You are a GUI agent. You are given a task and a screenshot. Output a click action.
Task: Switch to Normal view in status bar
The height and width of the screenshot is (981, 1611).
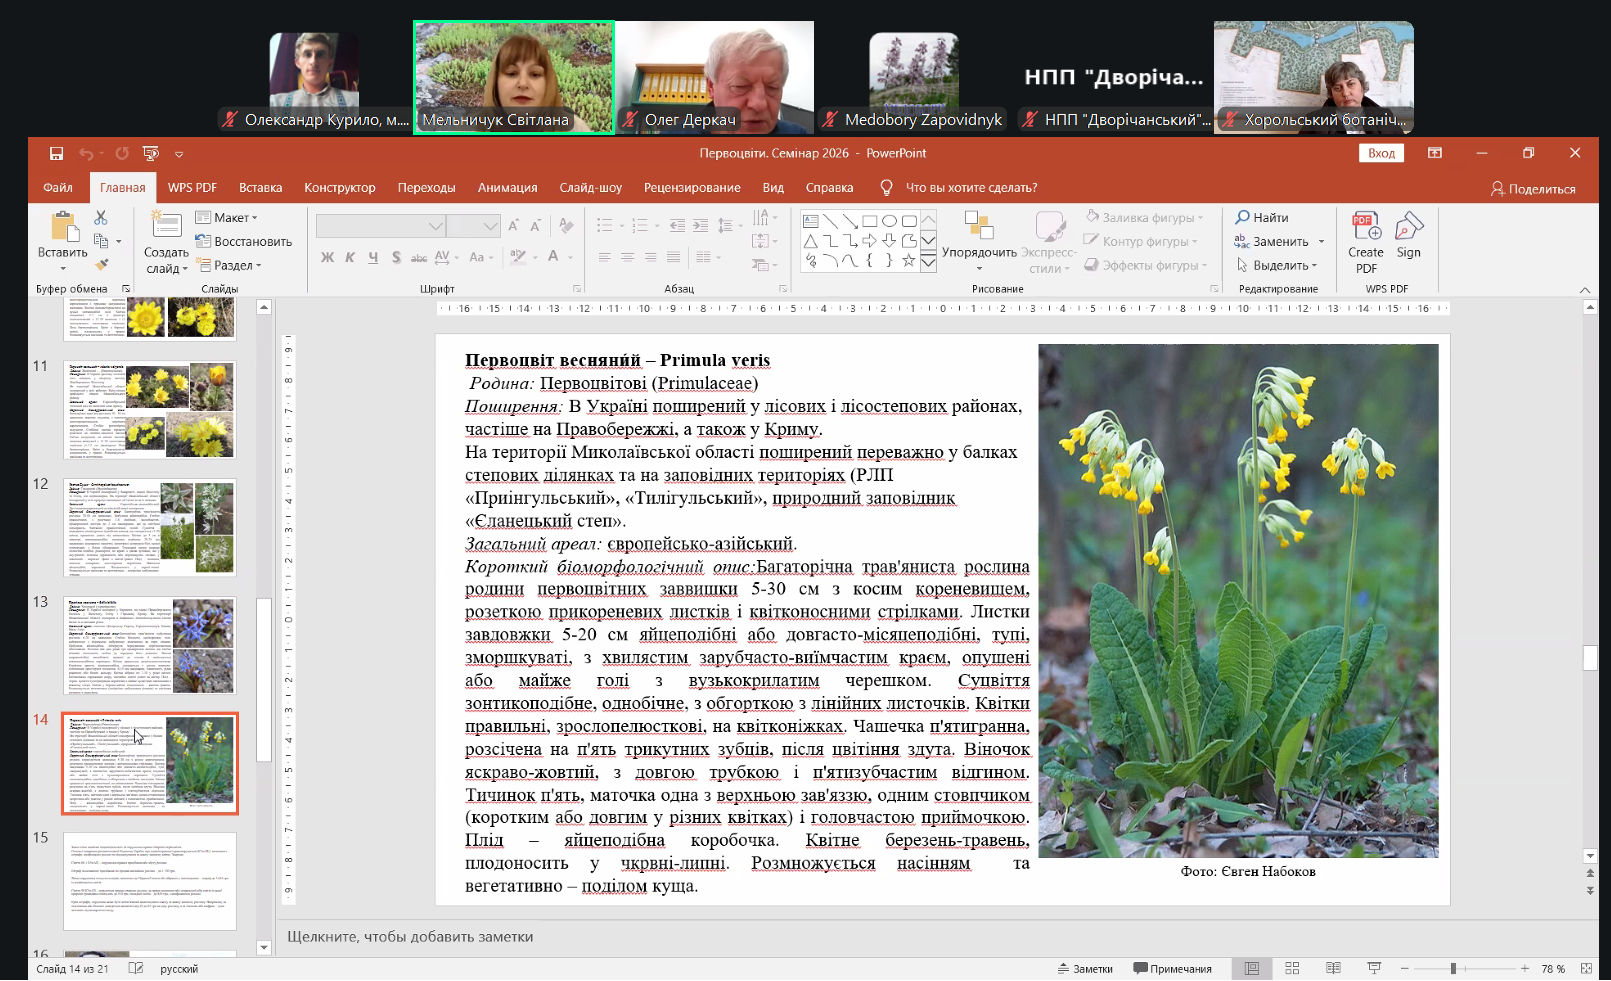click(x=1251, y=968)
